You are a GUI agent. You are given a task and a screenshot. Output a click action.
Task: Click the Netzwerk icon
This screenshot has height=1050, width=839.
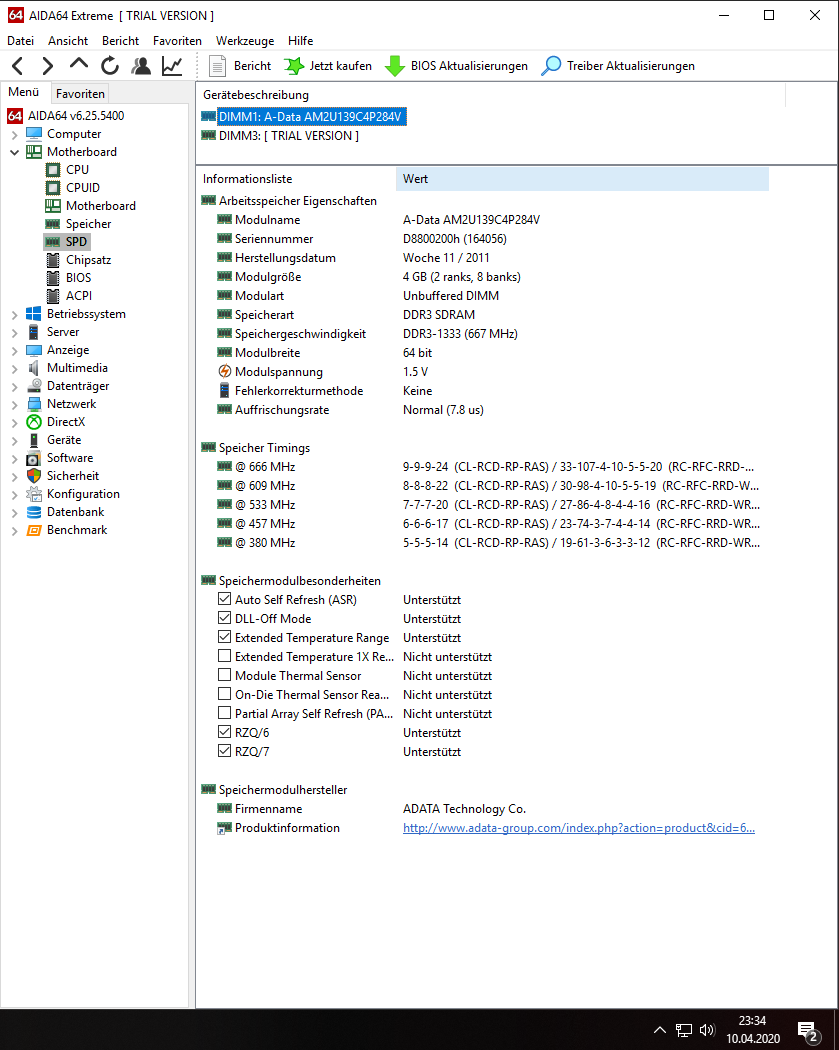click(33, 404)
